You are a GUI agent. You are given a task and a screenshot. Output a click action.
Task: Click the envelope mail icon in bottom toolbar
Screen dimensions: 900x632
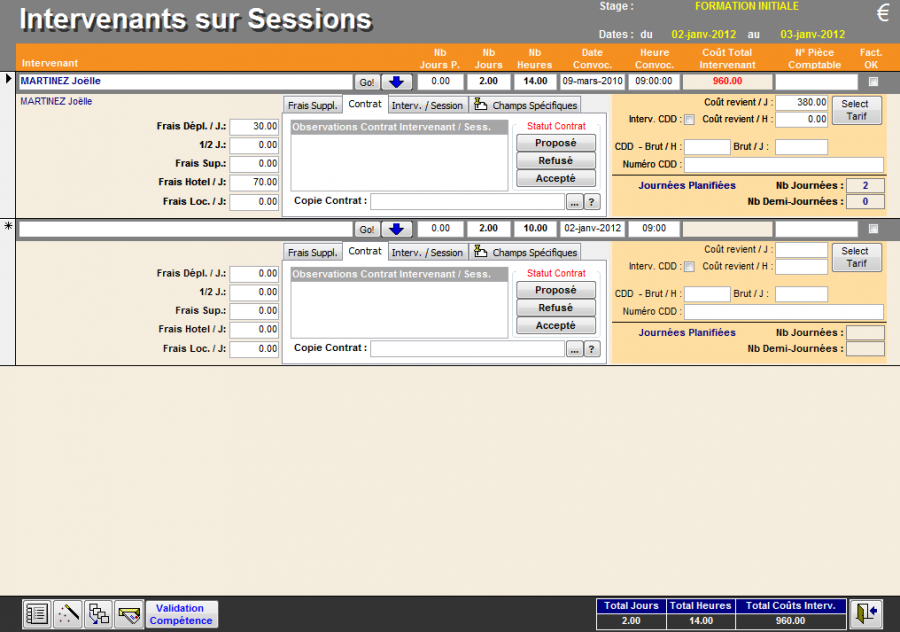(x=128, y=614)
